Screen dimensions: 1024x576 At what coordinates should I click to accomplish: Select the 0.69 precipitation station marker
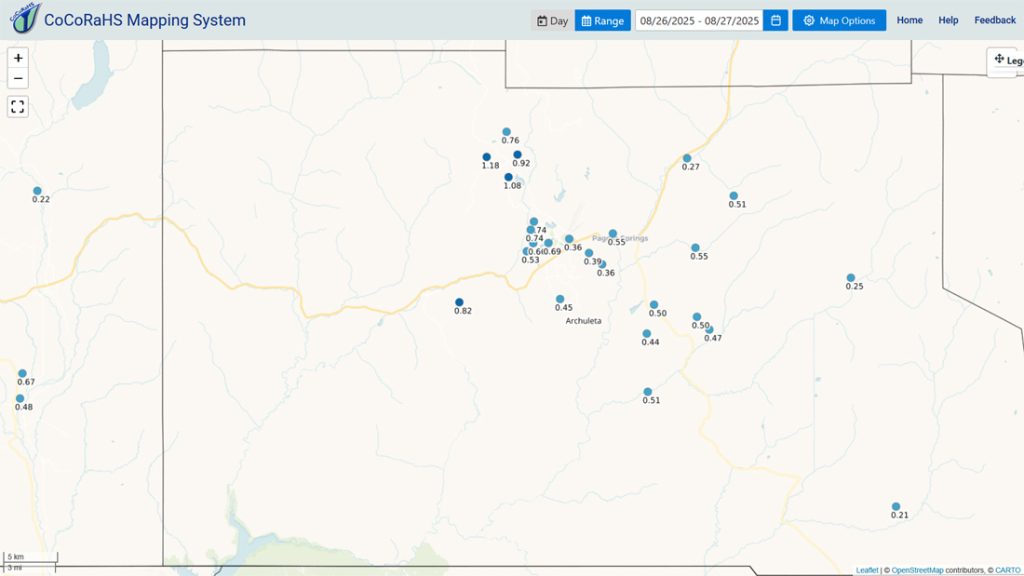549,243
